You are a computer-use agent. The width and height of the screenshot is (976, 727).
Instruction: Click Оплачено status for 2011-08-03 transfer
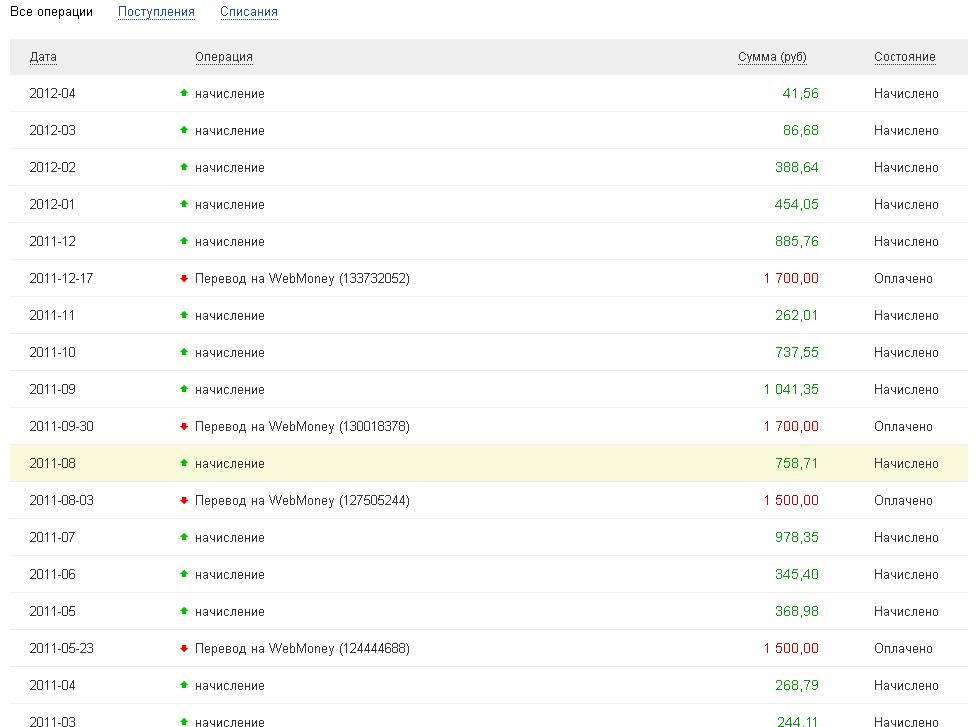[x=902, y=501]
